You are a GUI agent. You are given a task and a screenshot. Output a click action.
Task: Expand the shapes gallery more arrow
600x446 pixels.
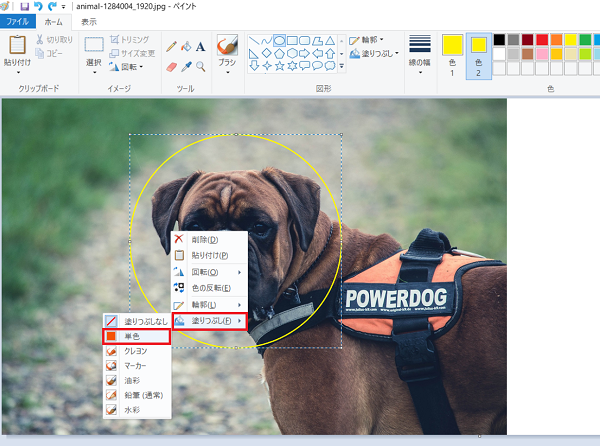click(x=341, y=66)
